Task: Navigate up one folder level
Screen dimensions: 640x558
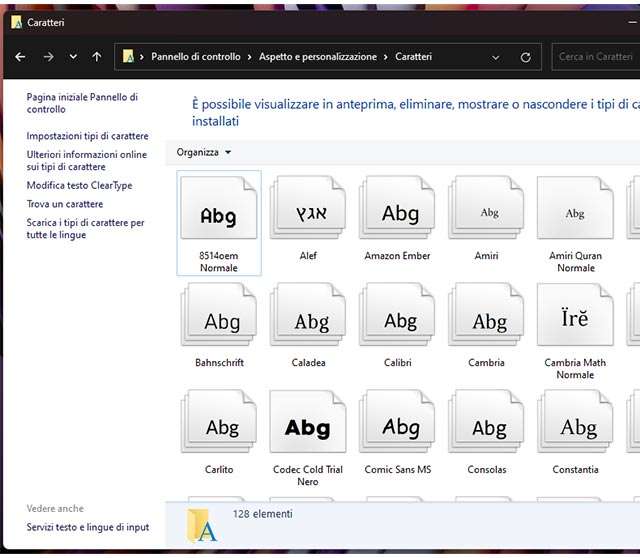Action: 96,57
